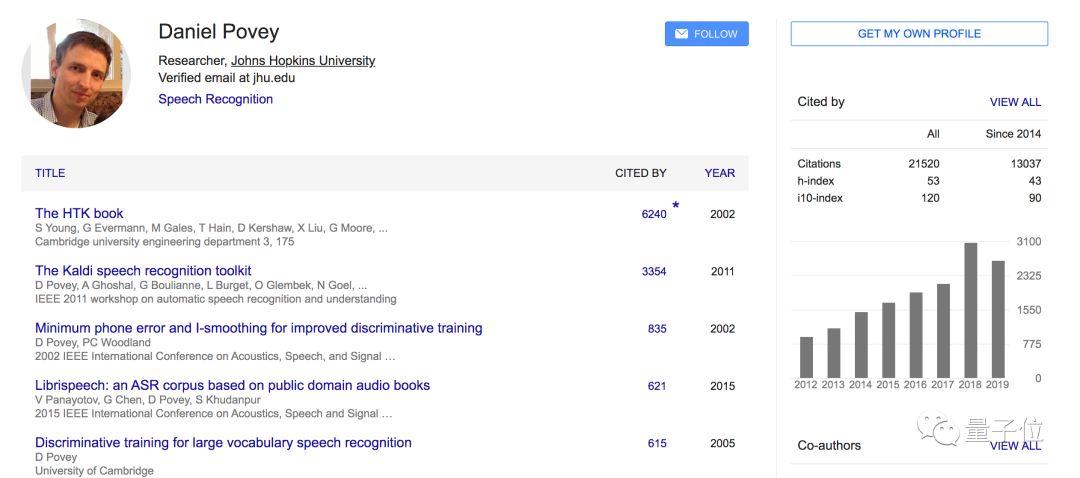This screenshot has width=1080, height=478.
Task: Open the Johns Hopkins University link
Action: coord(303,61)
